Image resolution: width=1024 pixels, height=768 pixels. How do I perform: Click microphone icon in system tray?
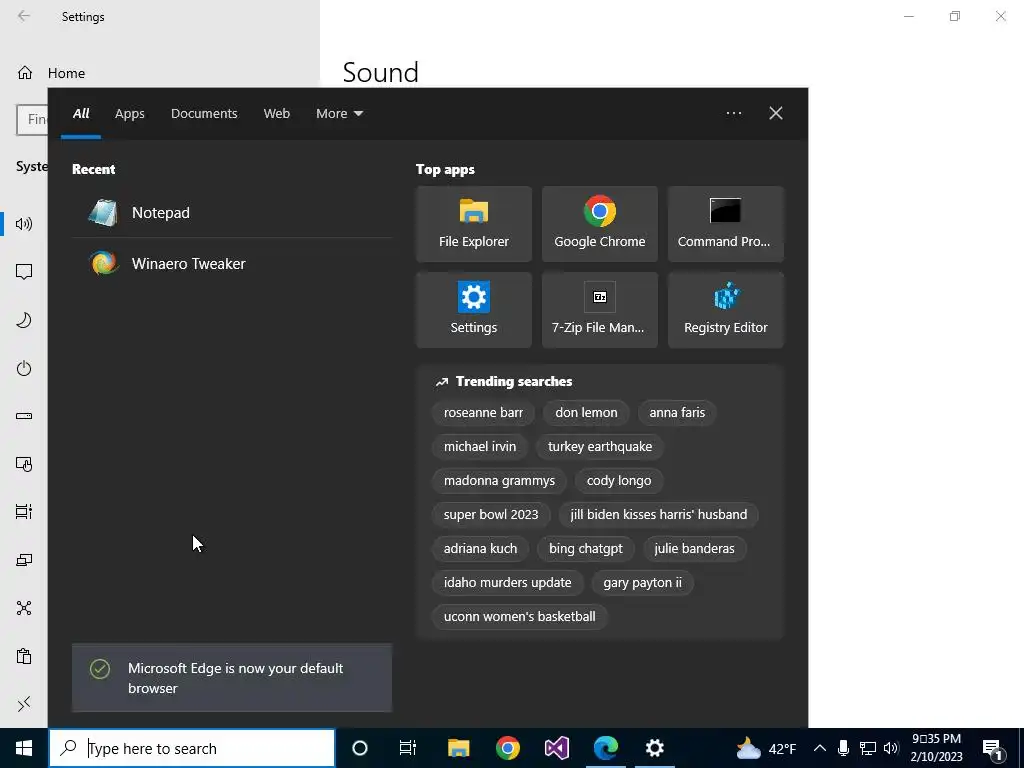[x=843, y=748]
